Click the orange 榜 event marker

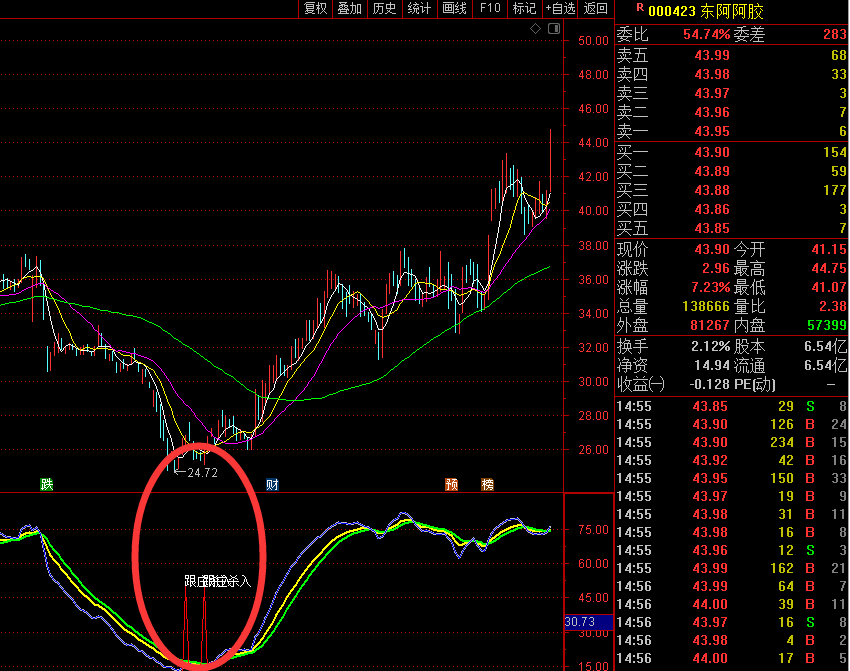pyautogui.click(x=487, y=484)
